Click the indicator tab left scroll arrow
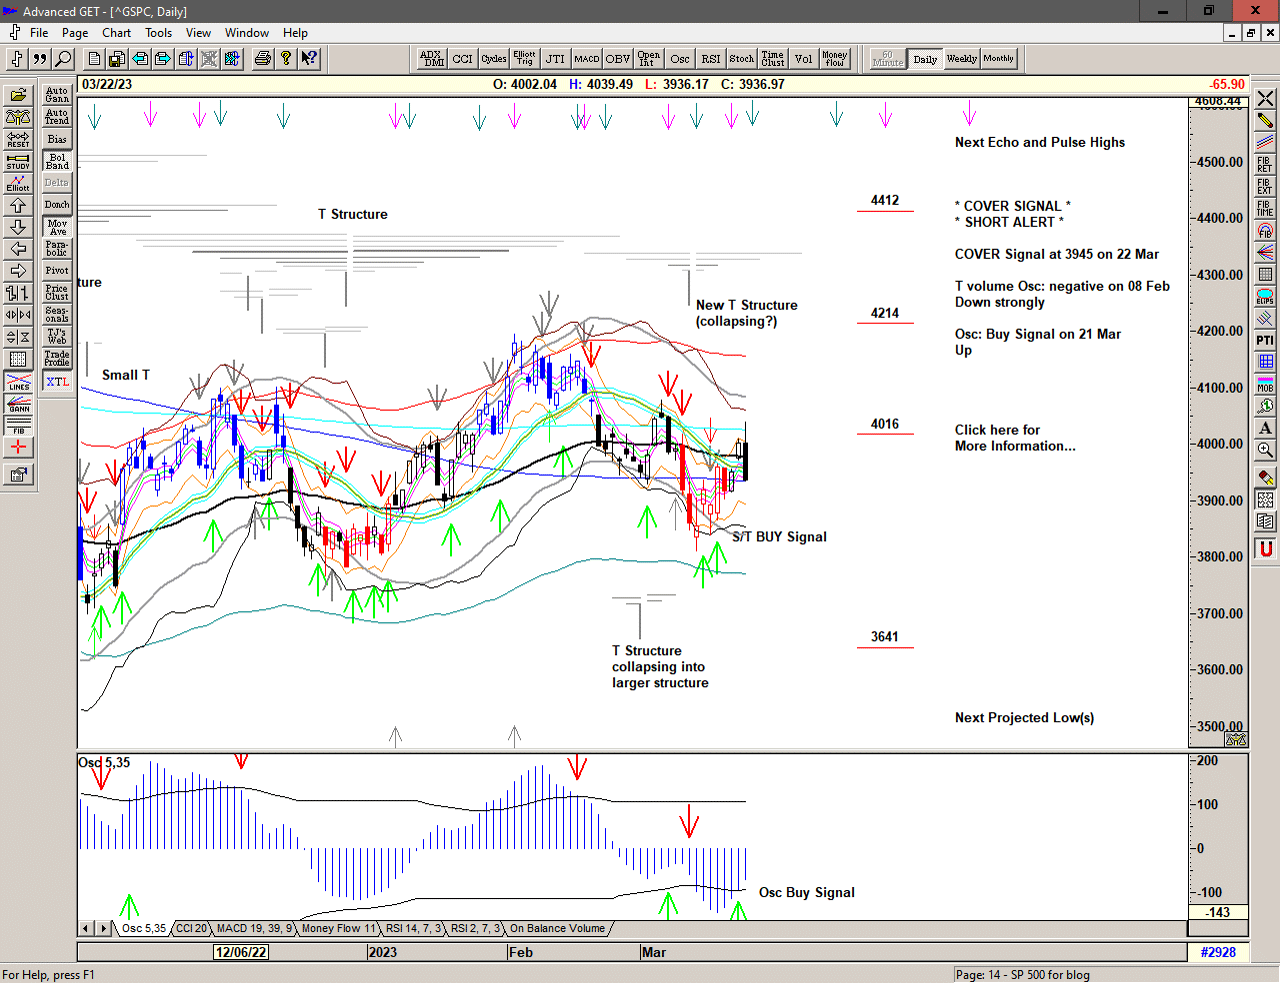The image size is (1280, 983). point(86,929)
